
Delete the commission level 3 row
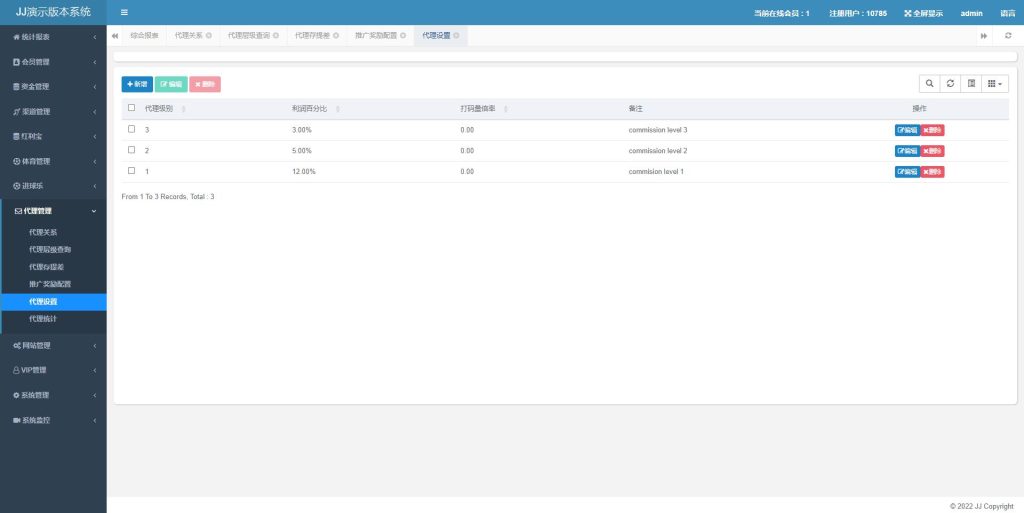(x=933, y=131)
